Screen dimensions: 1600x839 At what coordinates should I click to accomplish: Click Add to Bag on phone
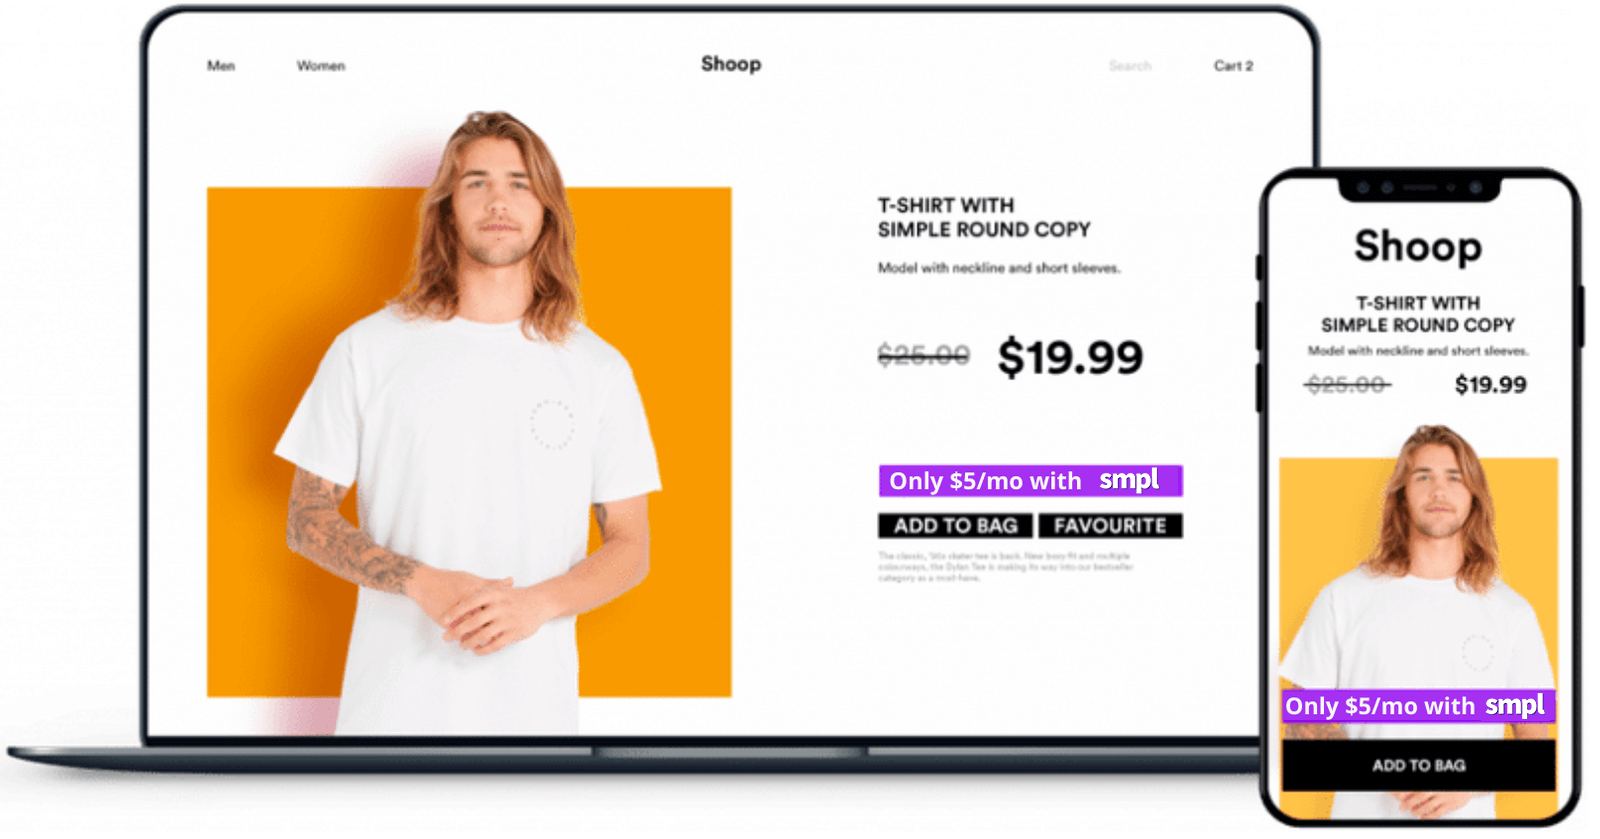pos(1419,766)
